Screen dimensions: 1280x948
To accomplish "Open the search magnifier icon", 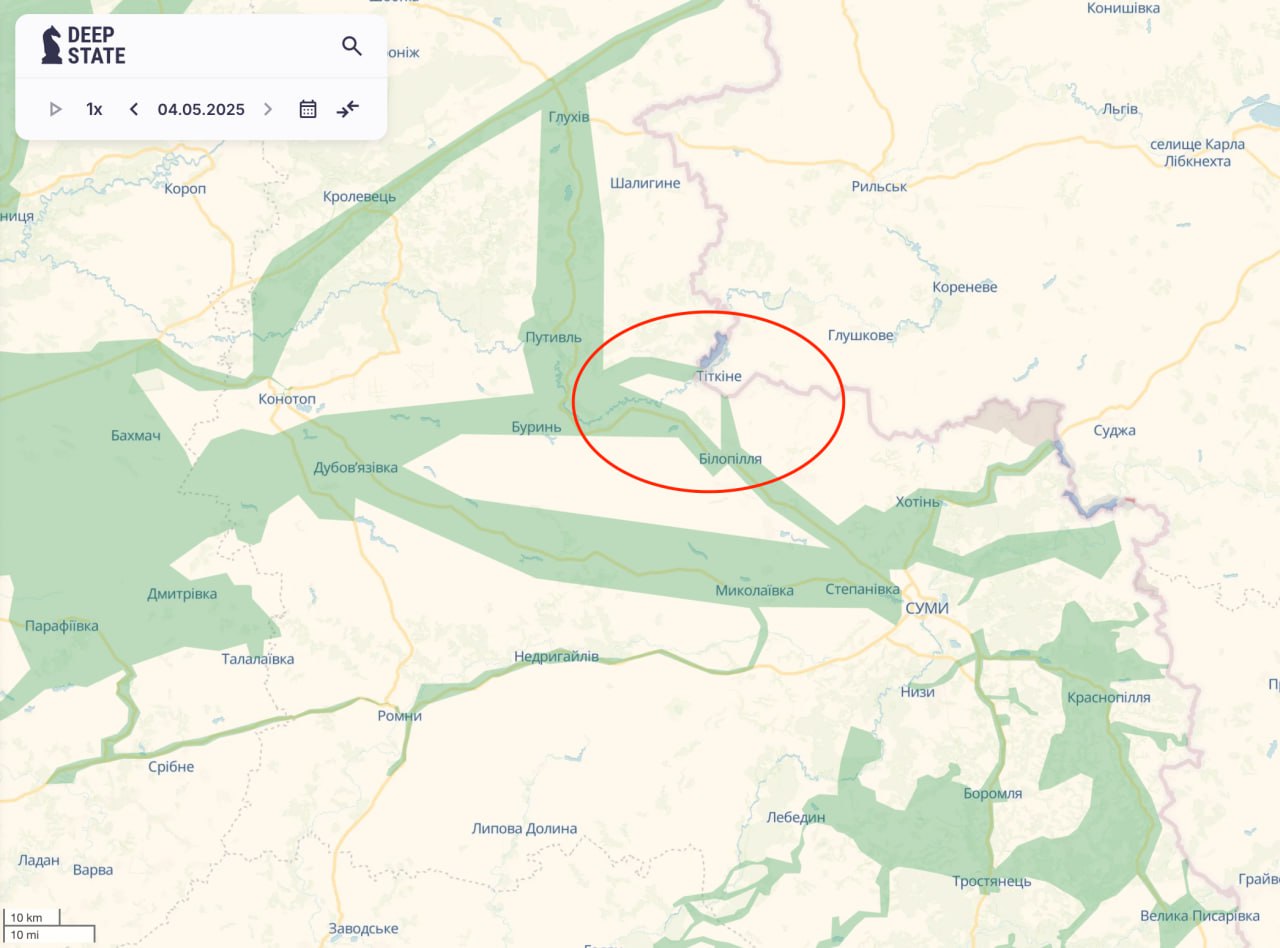I will (x=351, y=46).
